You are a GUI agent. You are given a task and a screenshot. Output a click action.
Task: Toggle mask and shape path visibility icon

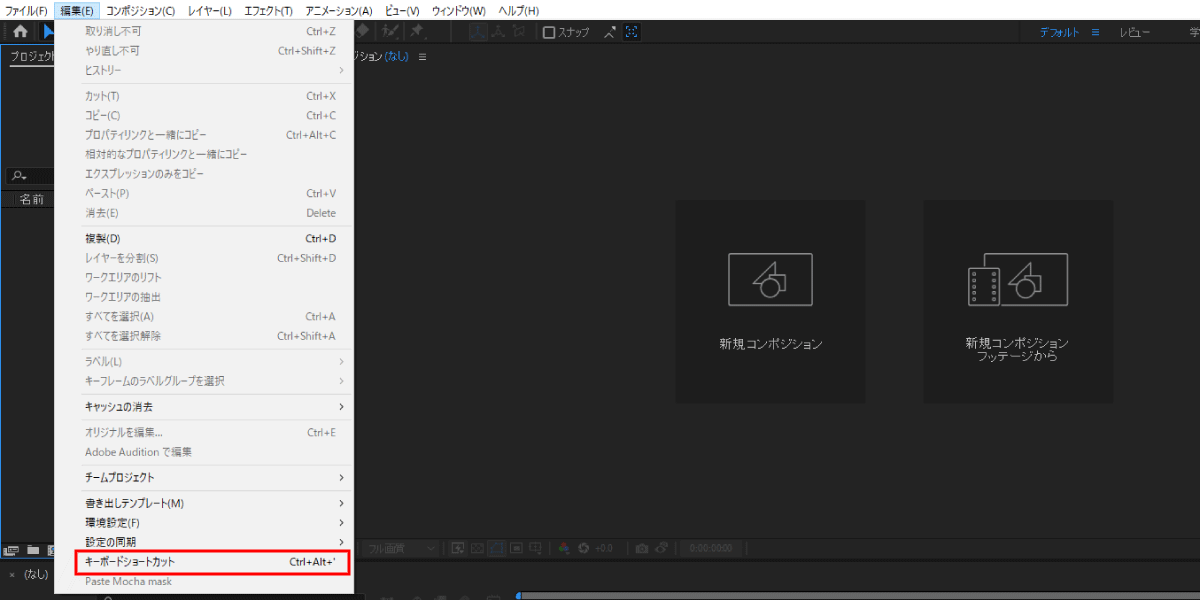497,548
